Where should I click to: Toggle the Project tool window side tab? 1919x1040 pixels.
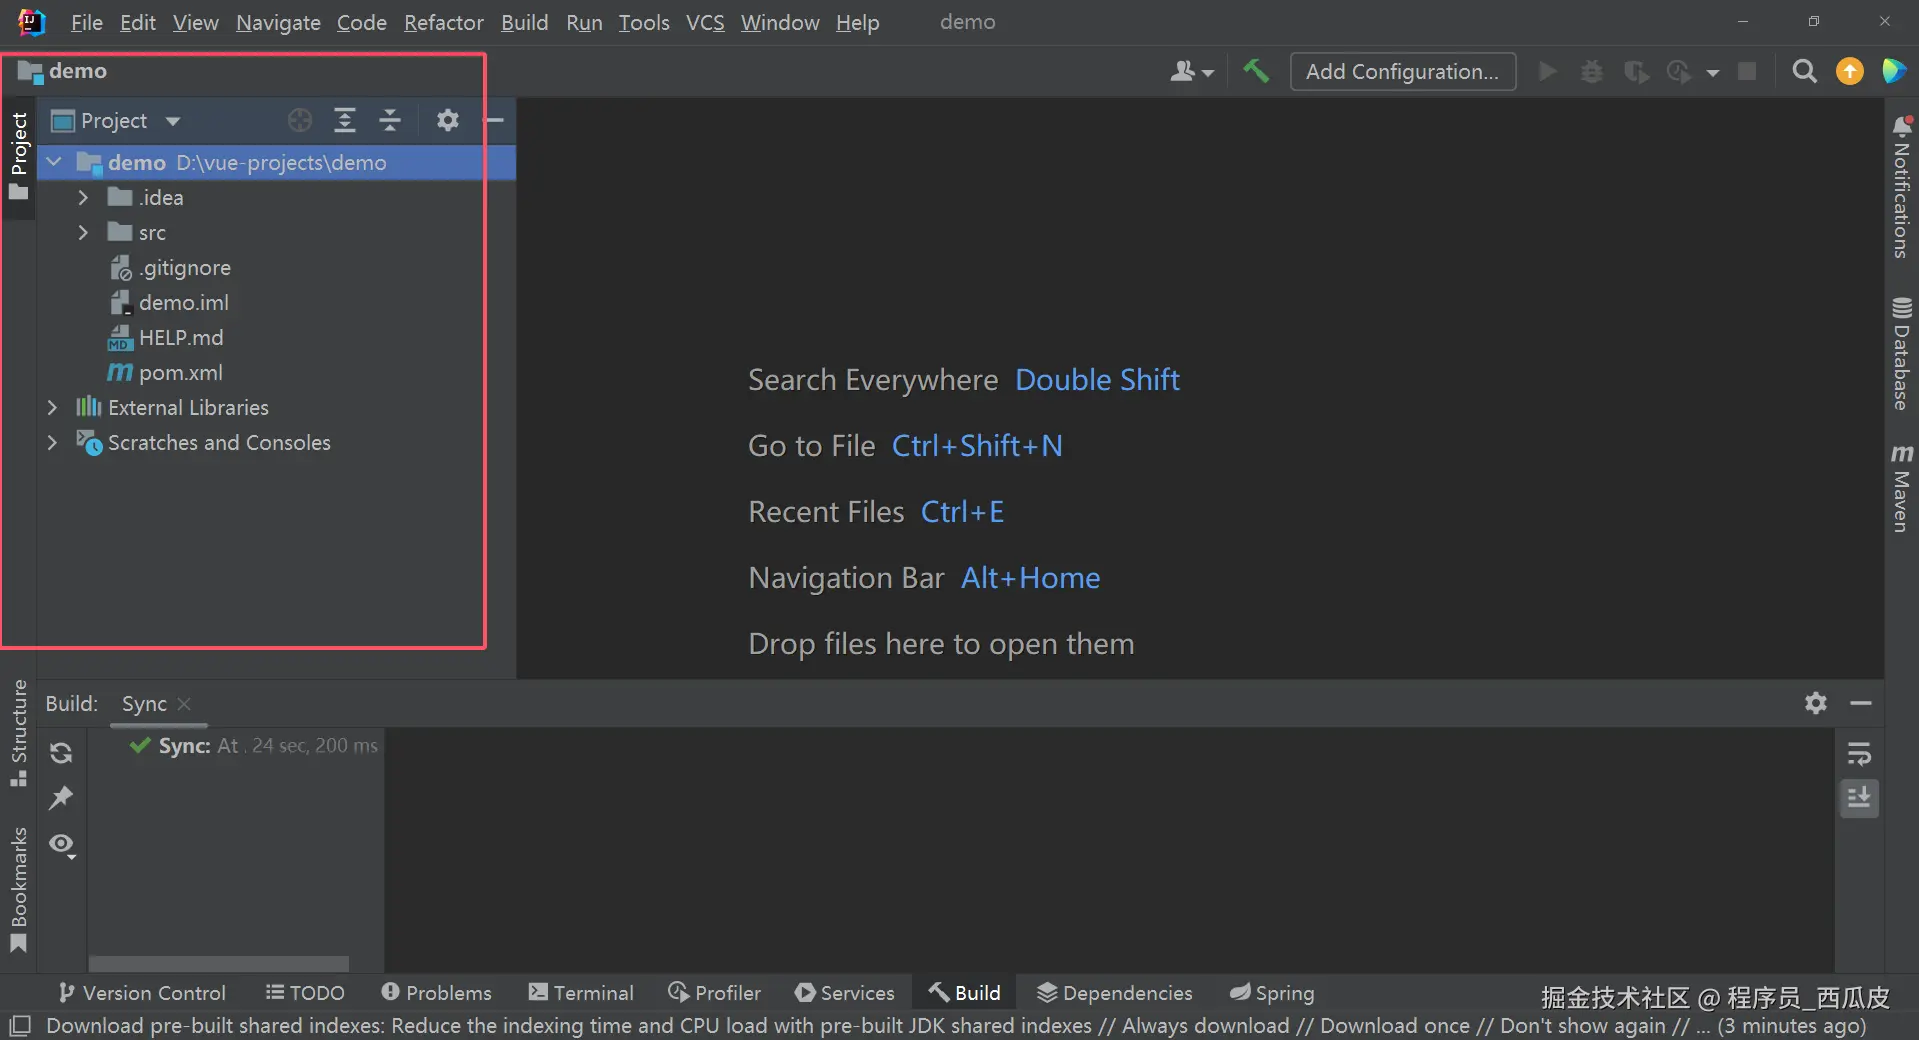18,156
